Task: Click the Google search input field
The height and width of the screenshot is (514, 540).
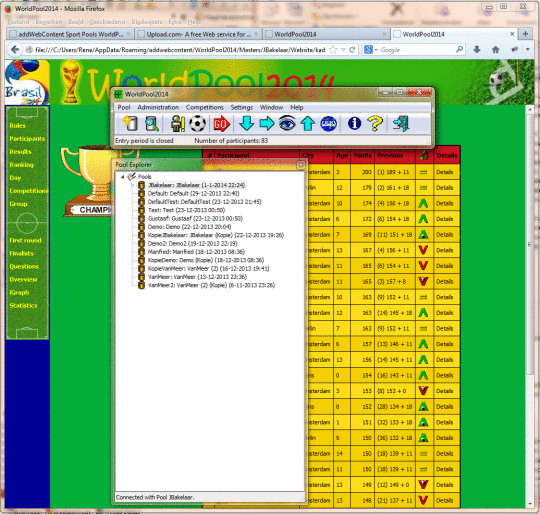Action: coord(417,50)
